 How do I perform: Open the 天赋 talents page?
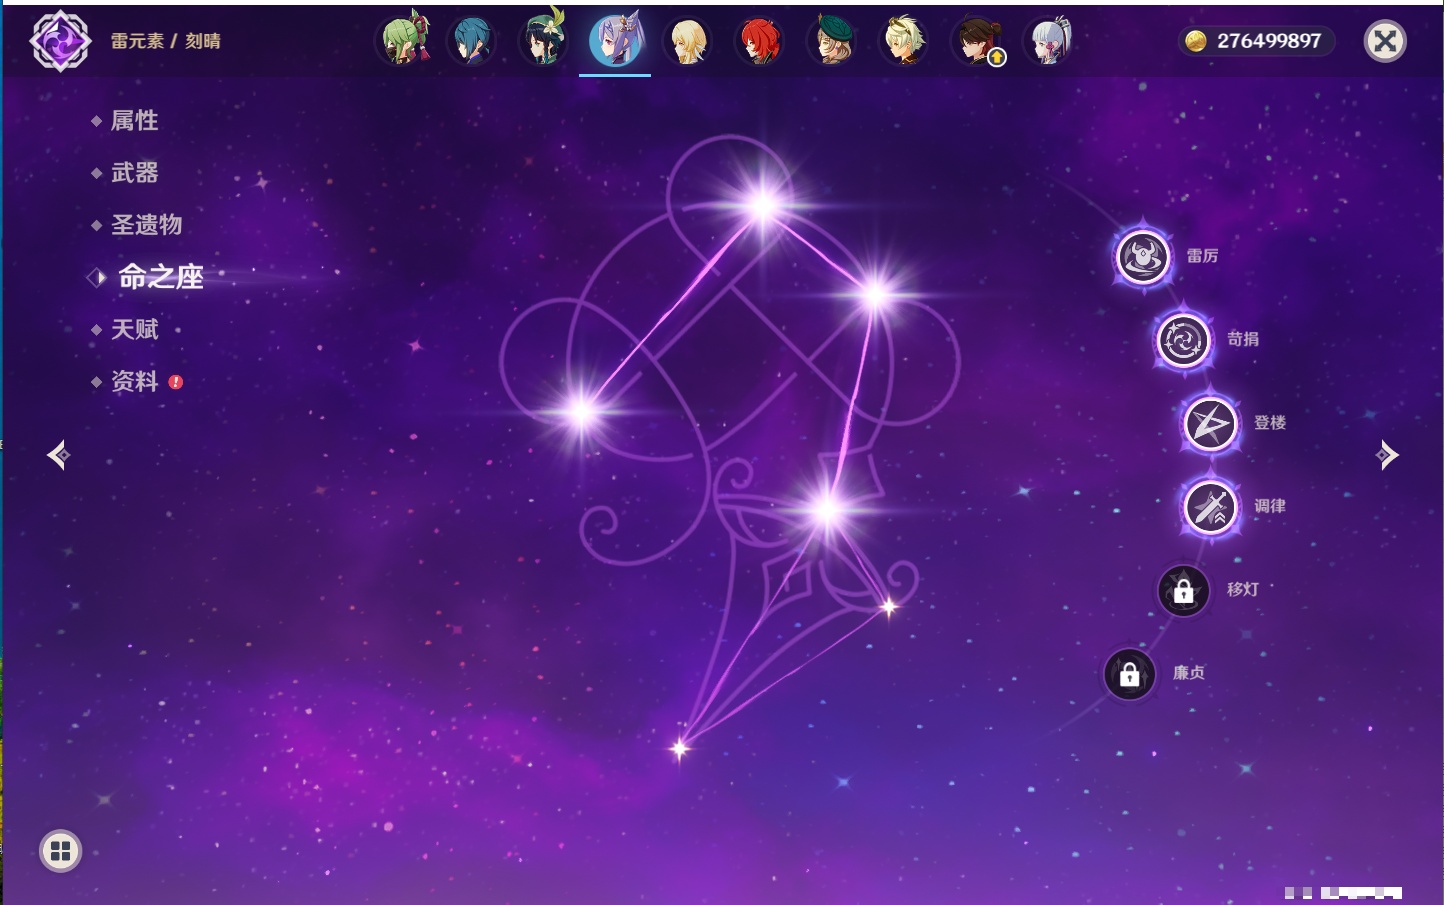(134, 329)
